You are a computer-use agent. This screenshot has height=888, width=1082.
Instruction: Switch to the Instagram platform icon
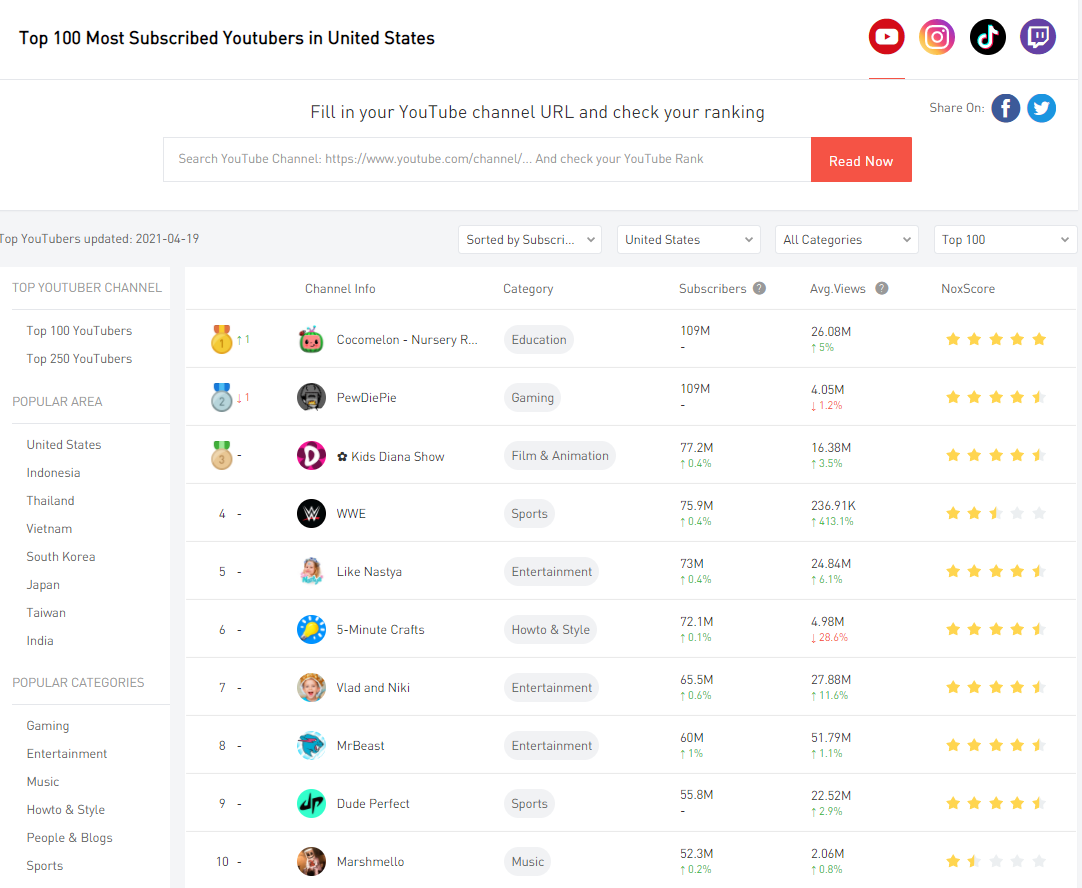937,36
